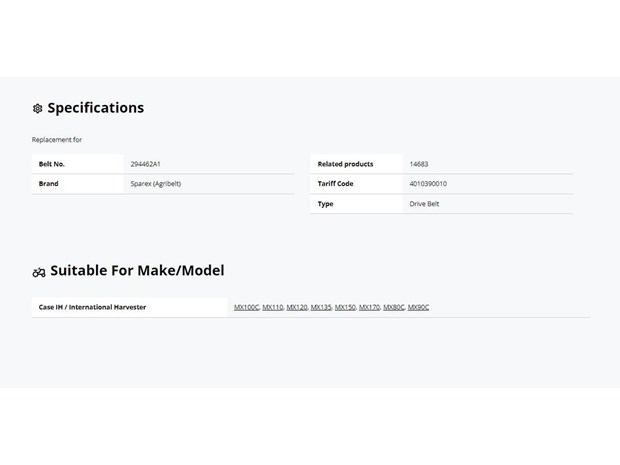The height and width of the screenshot is (465, 620).
Task: Open the MX110 model link
Action: [x=273, y=307]
